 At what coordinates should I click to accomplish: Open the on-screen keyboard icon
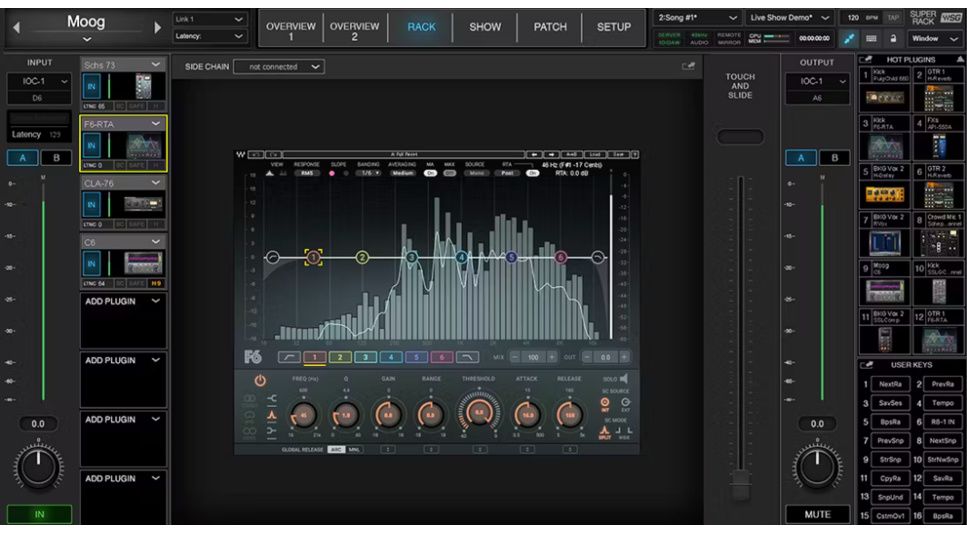tap(871, 38)
